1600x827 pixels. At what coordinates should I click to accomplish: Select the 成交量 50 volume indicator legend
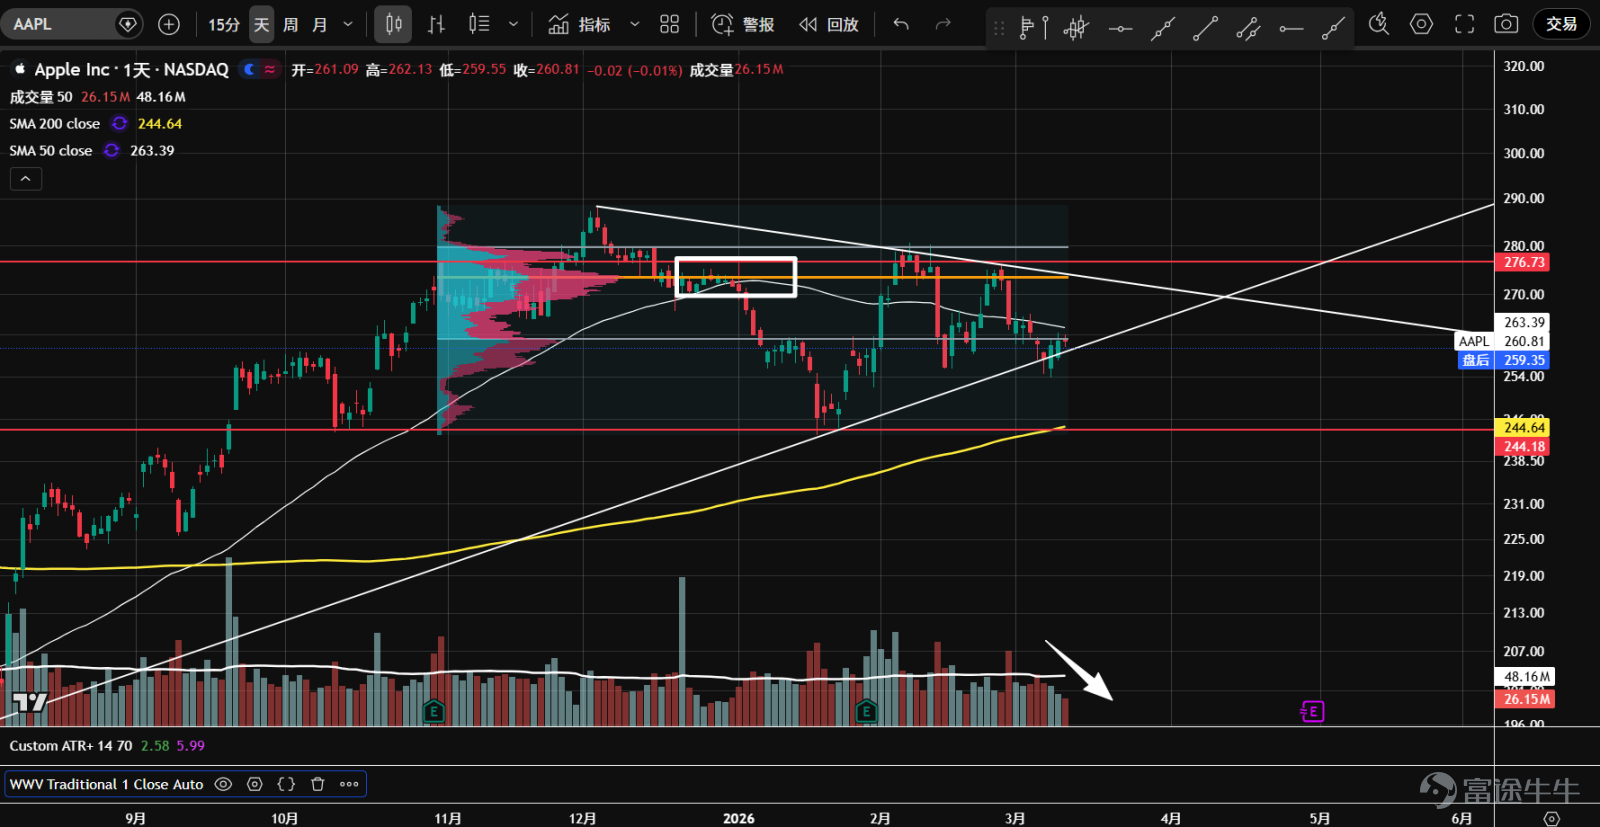pos(41,97)
